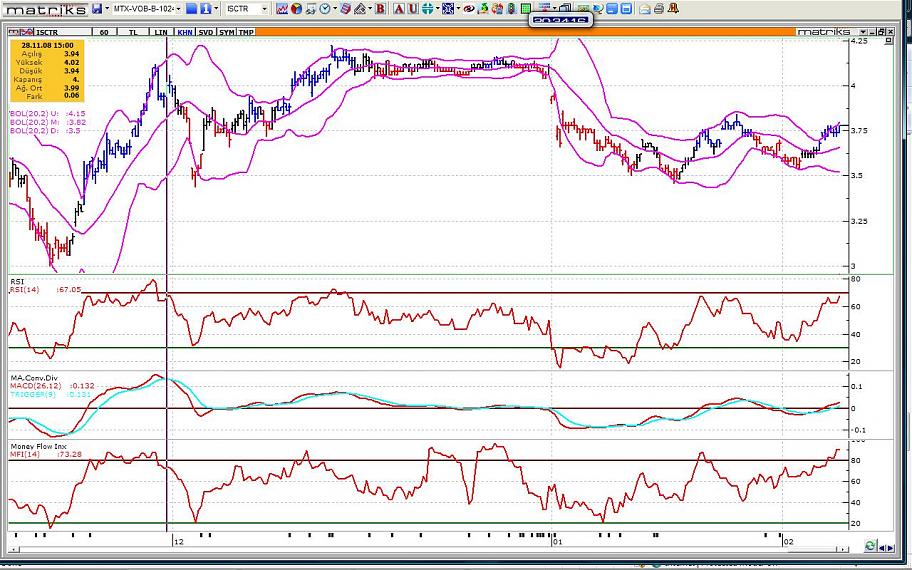
Task: Click the red A icon
Action: pyautogui.click(x=398, y=8)
